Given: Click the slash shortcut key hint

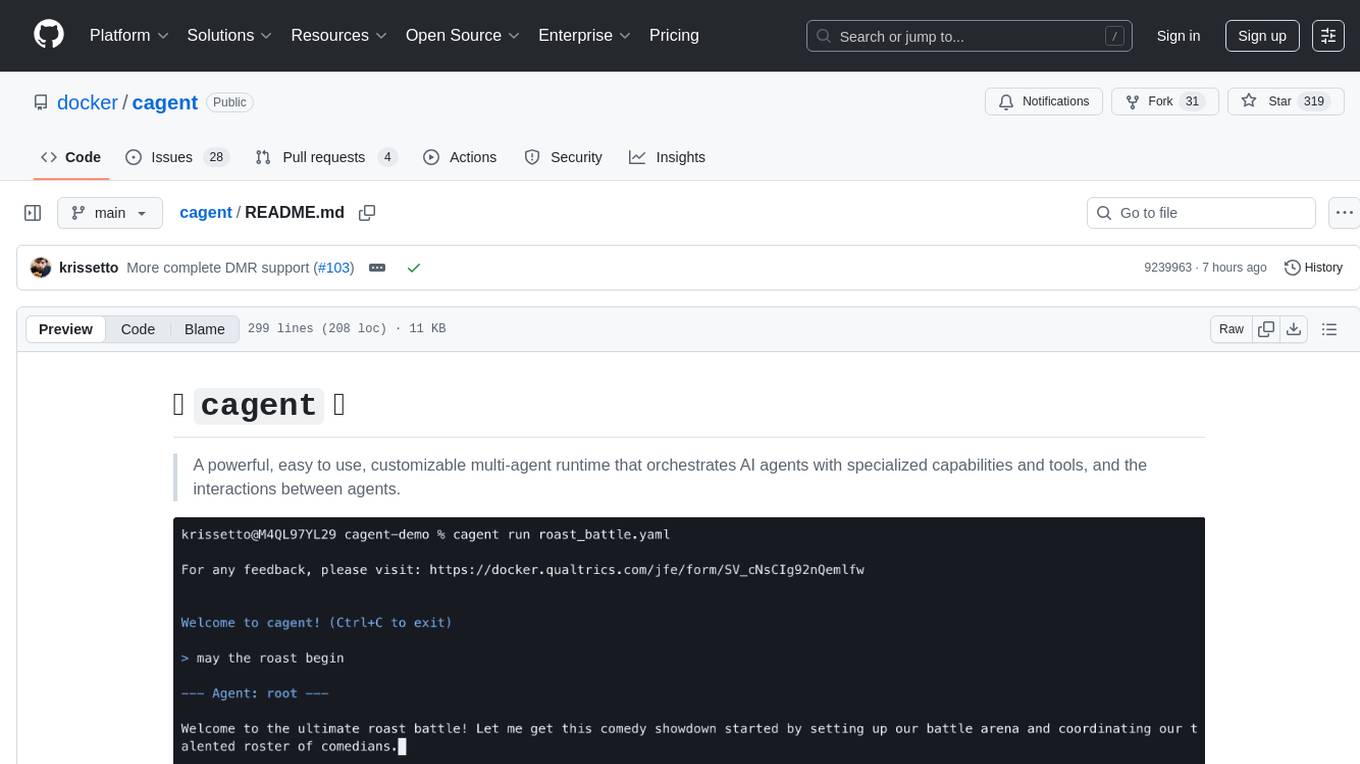Looking at the screenshot, I should pos(1114,36).
